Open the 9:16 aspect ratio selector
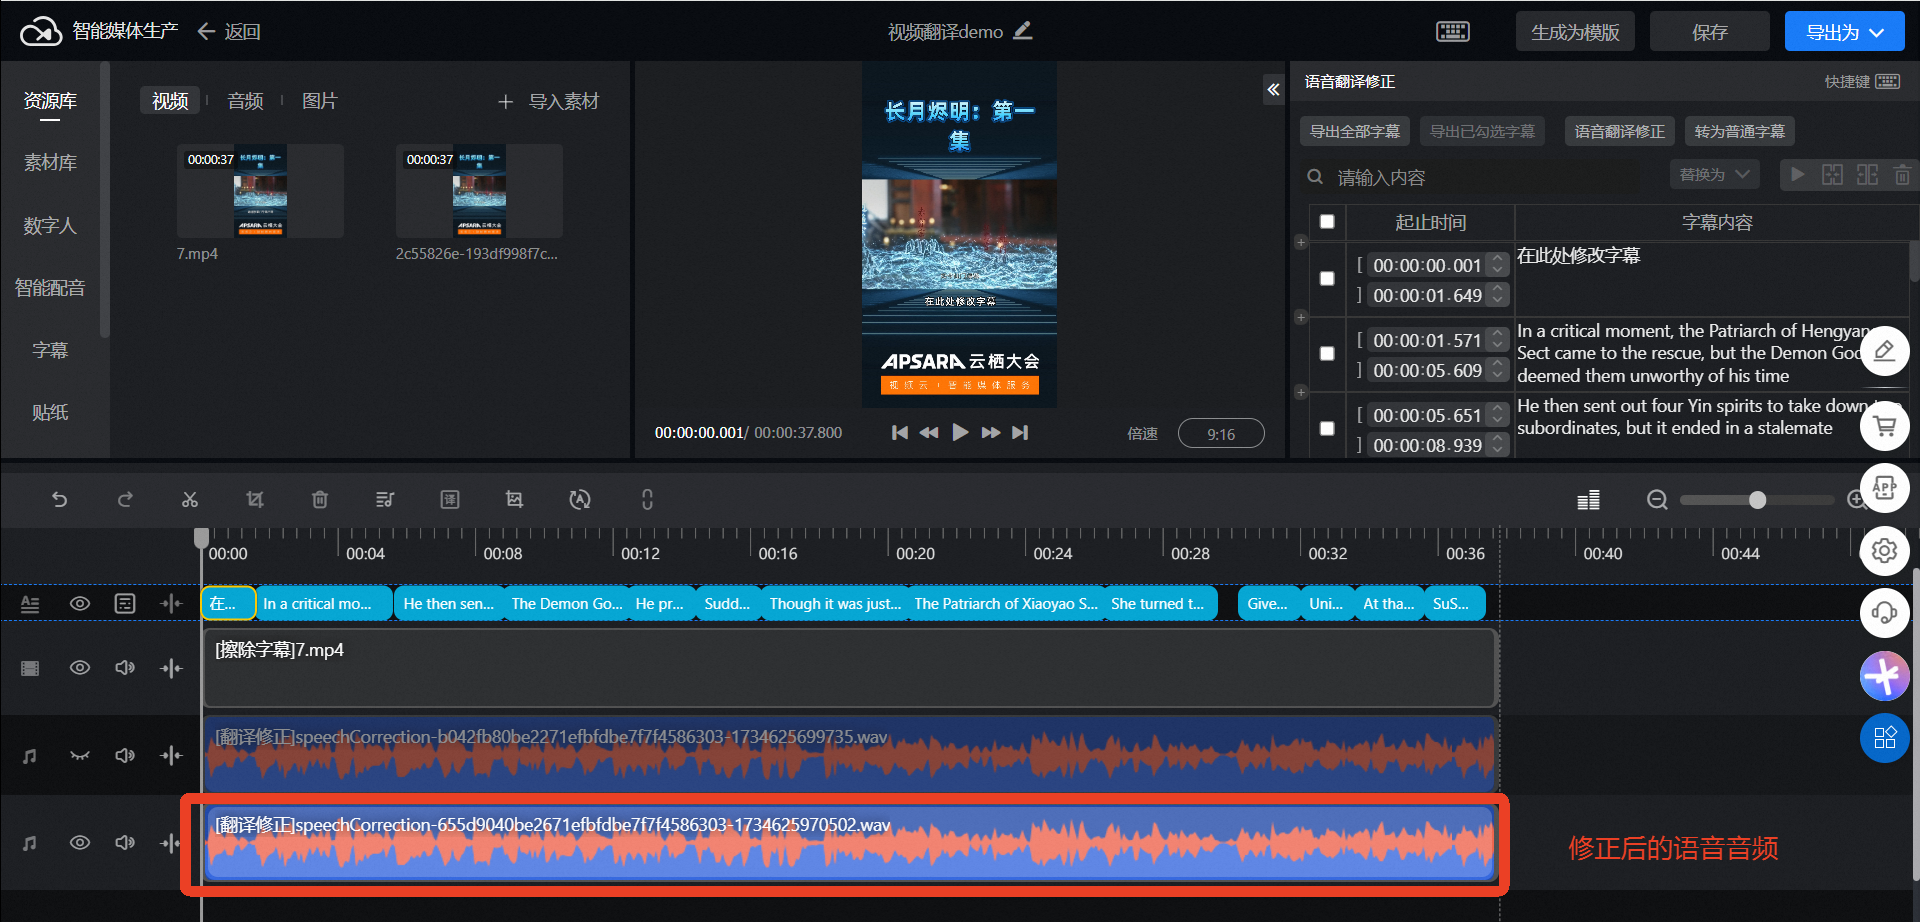 1221,434
